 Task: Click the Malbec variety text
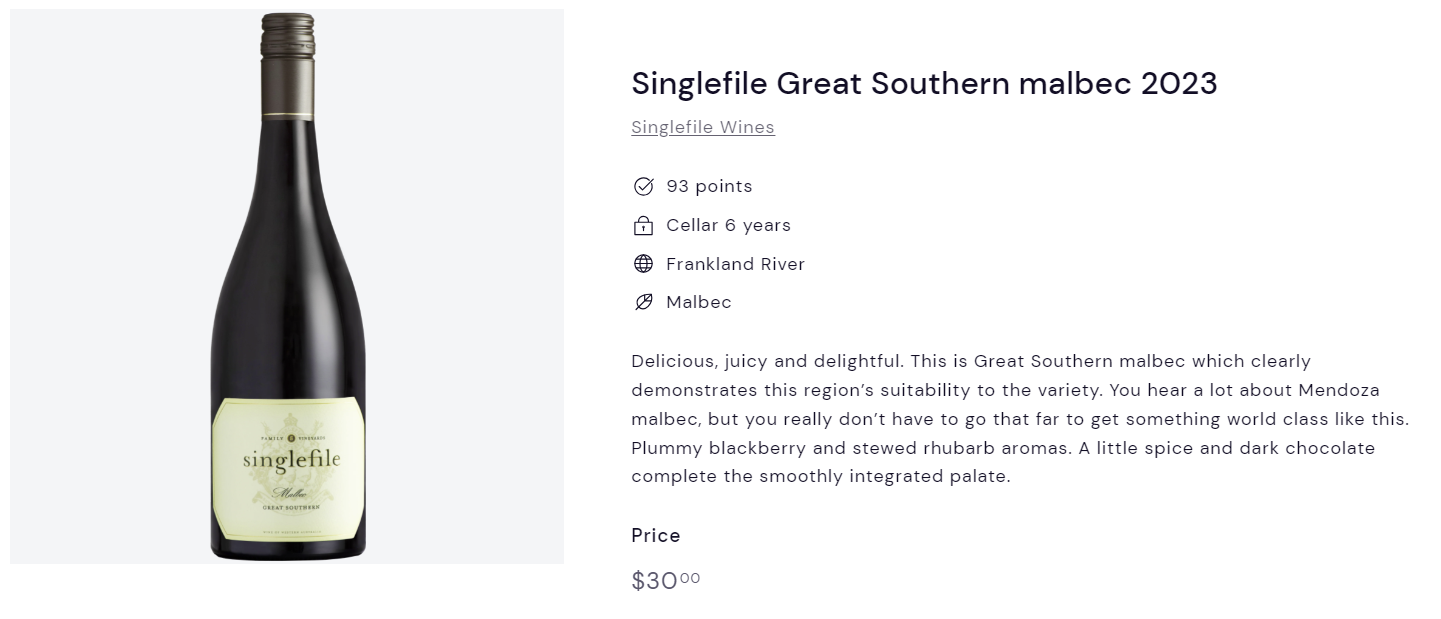pos(699,302)
